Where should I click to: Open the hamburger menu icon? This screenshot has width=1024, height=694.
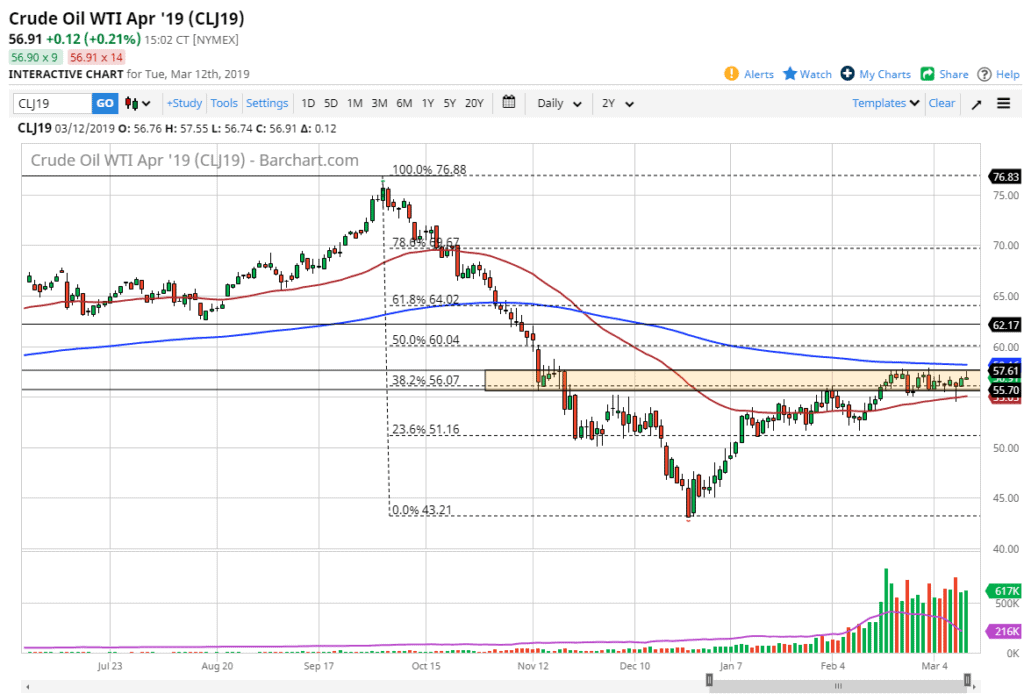point(1002,103)
